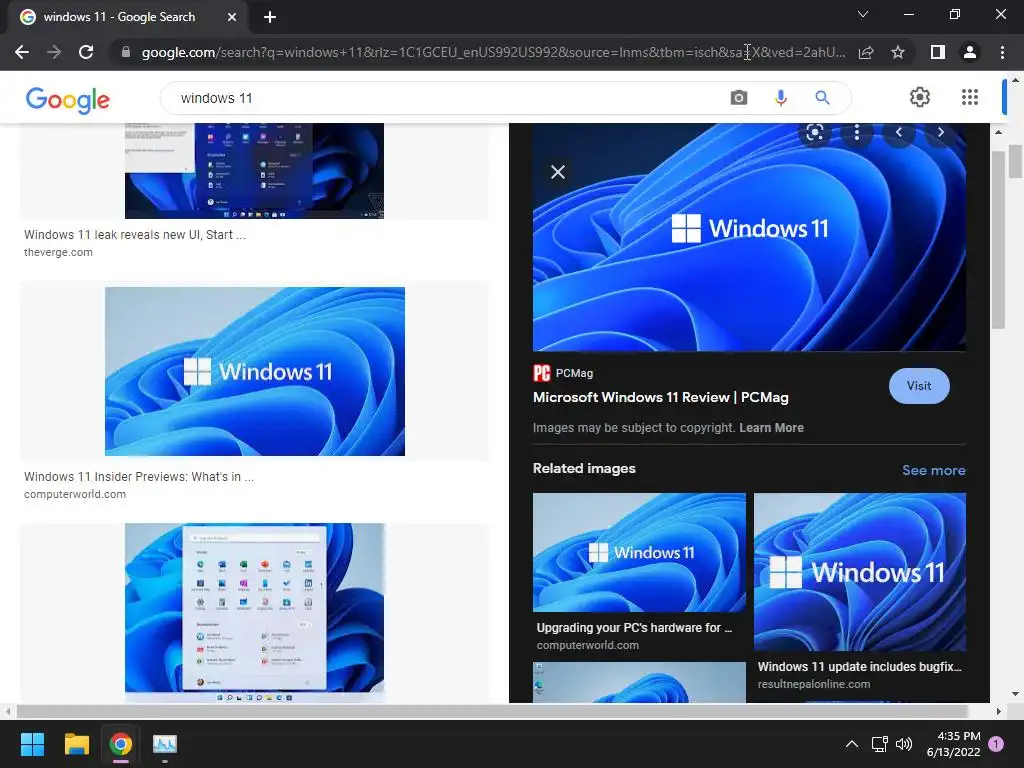The width and height of the screenshot is (1024, 768).
Task: Click 'Windows 11 update includes bugfix...' caption
Action: [x=859, y=667]
